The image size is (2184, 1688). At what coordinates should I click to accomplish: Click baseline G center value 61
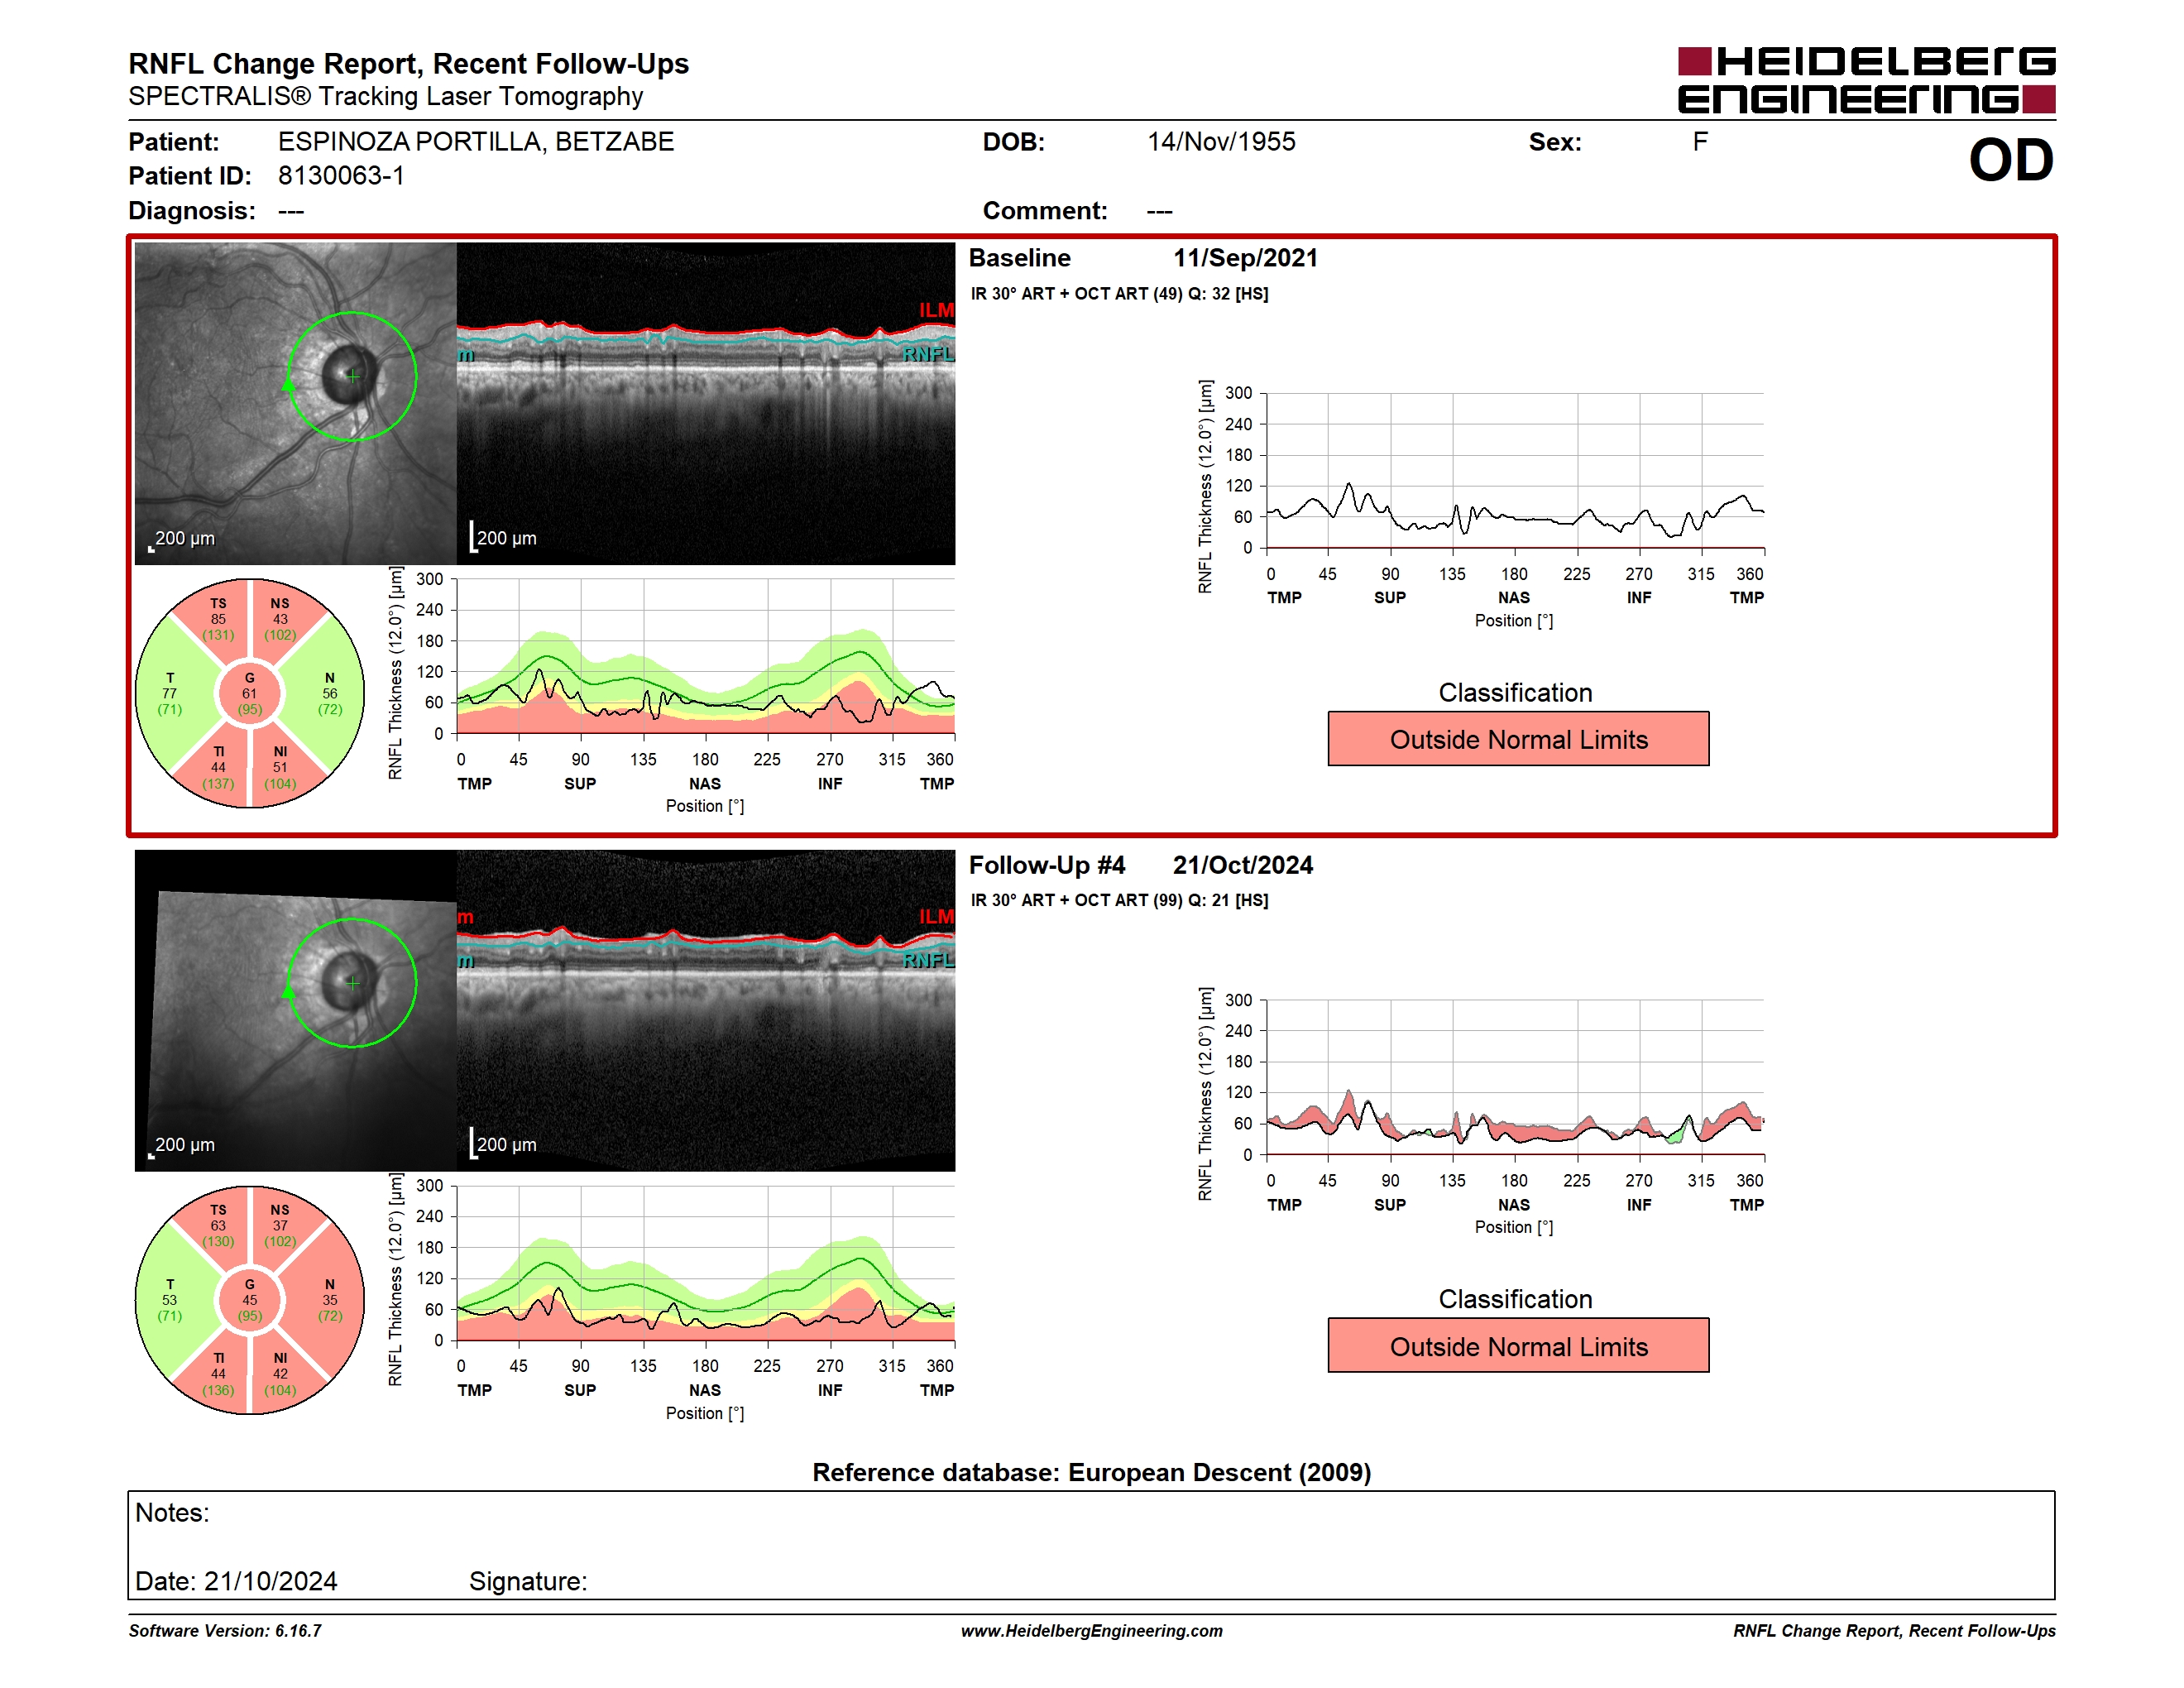(x=249, y=693)
